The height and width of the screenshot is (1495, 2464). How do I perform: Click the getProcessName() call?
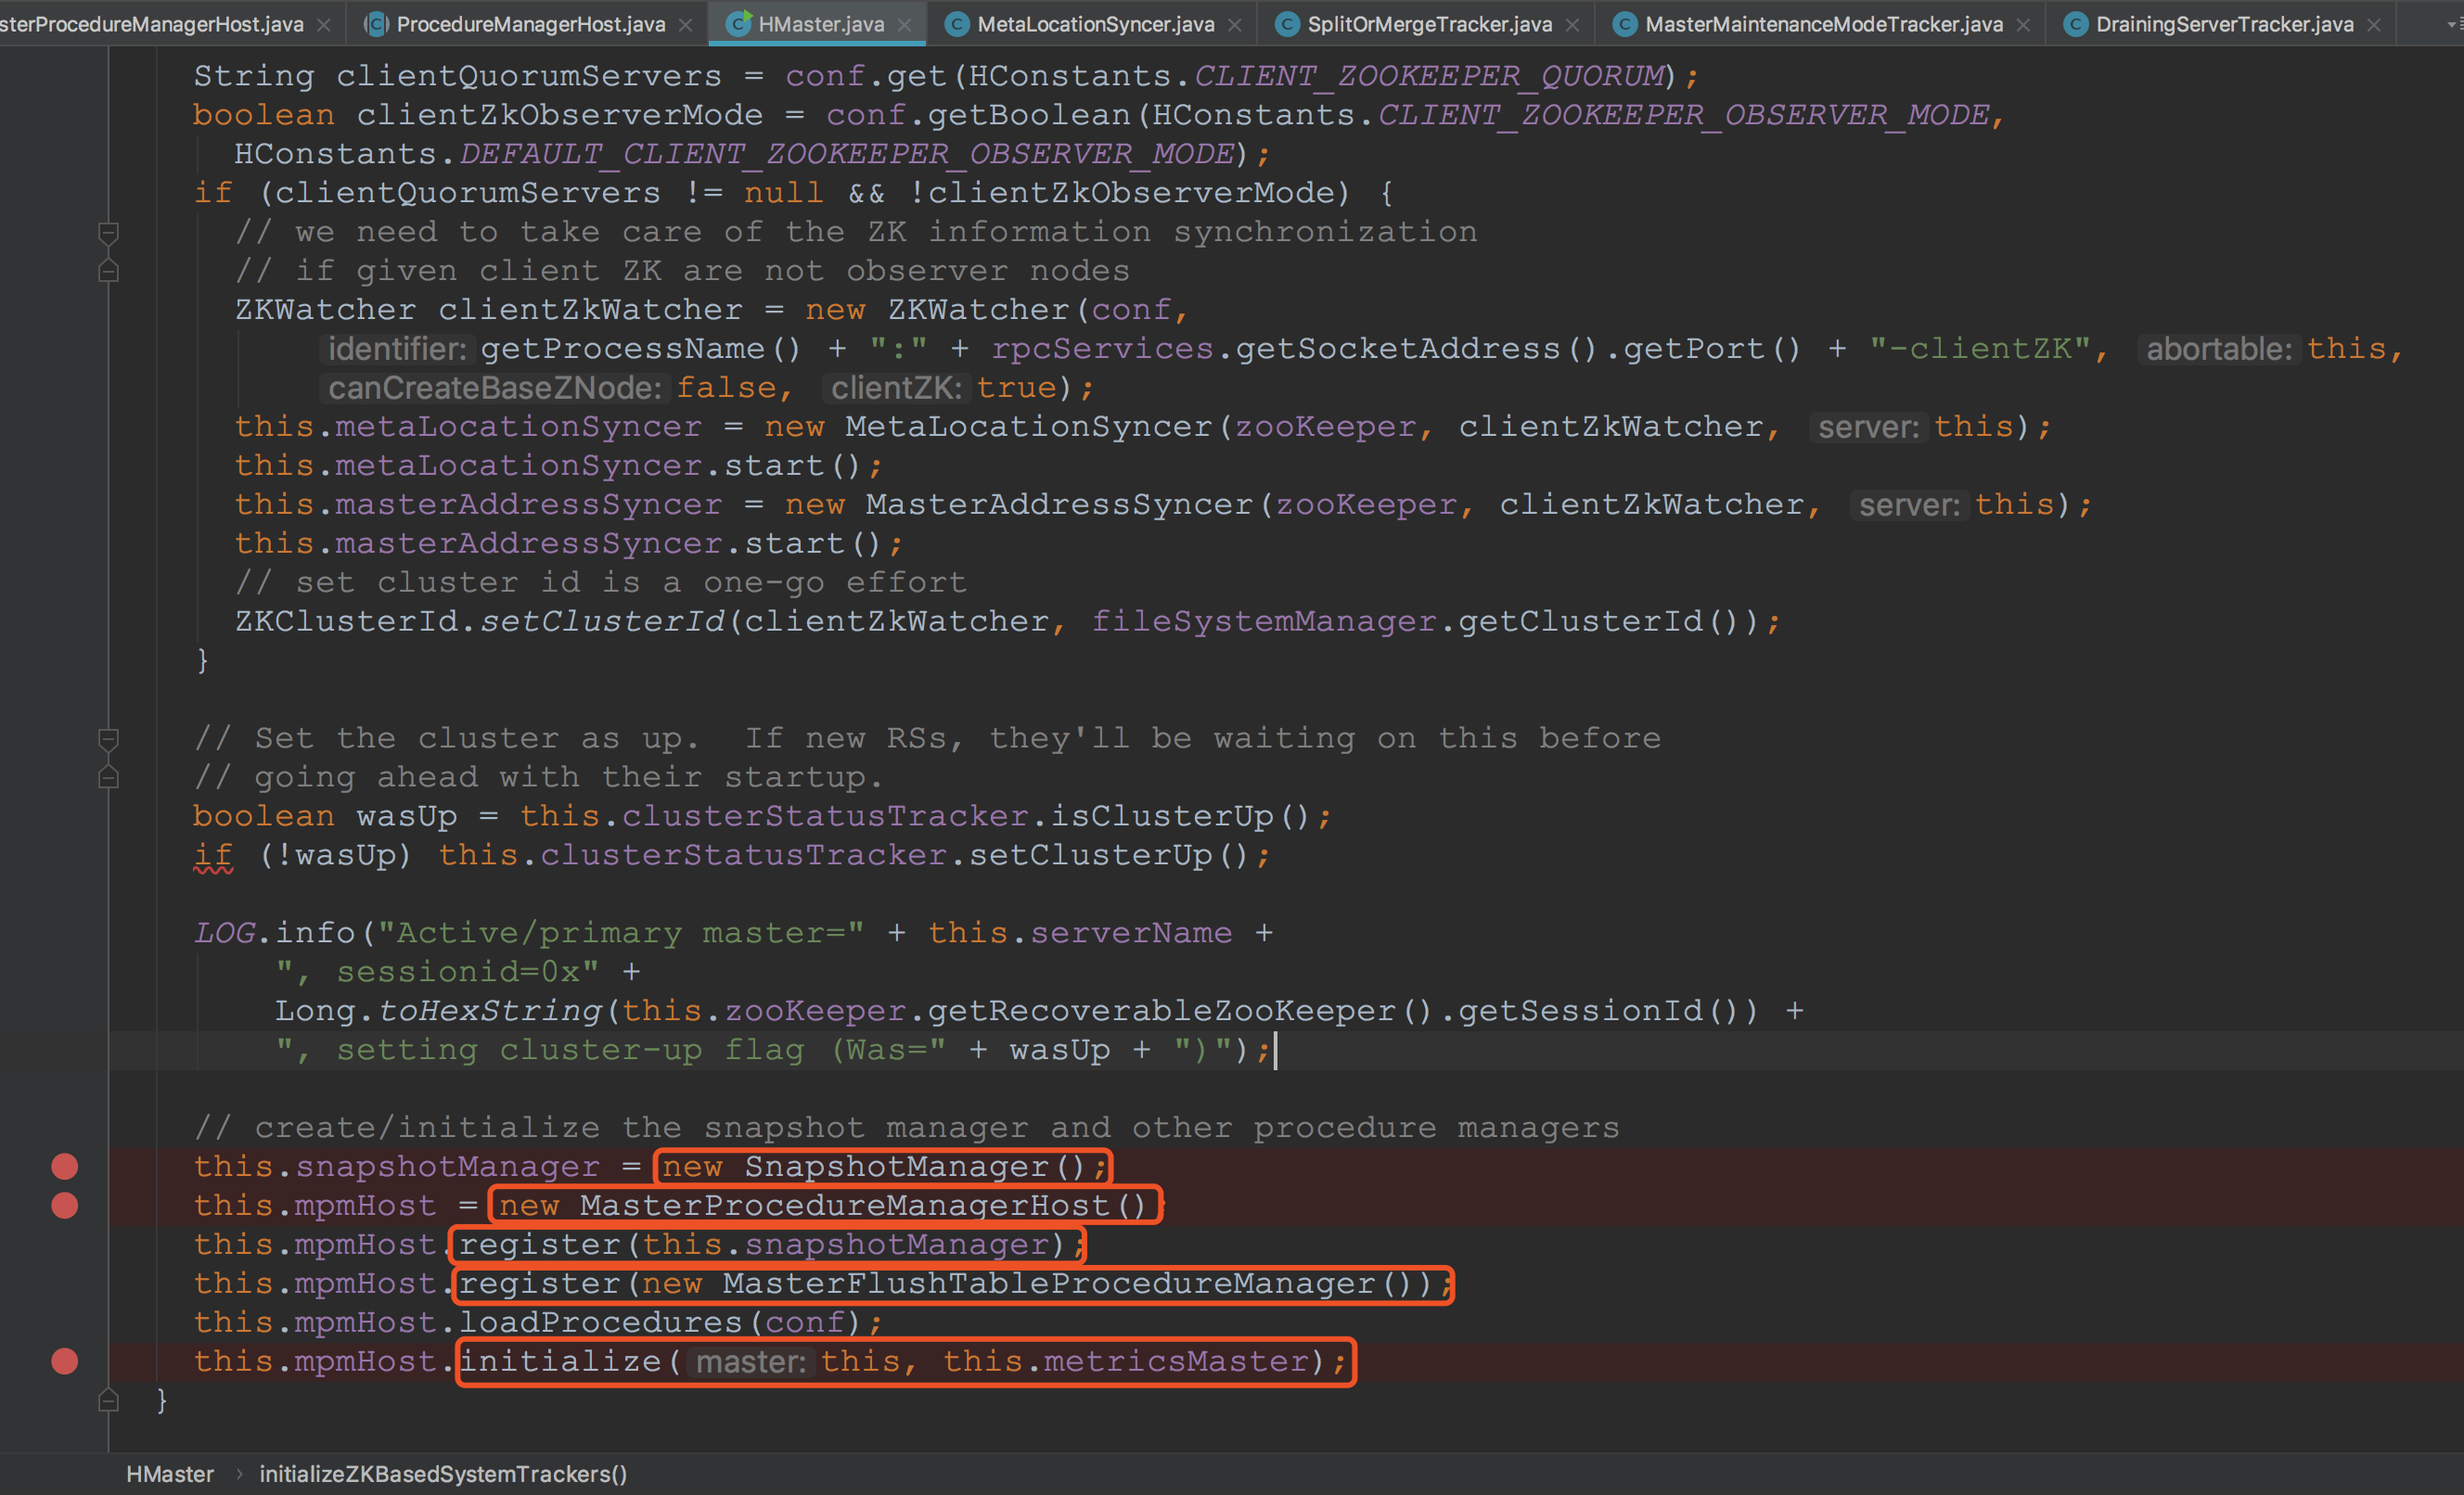(x=641, y=349)
